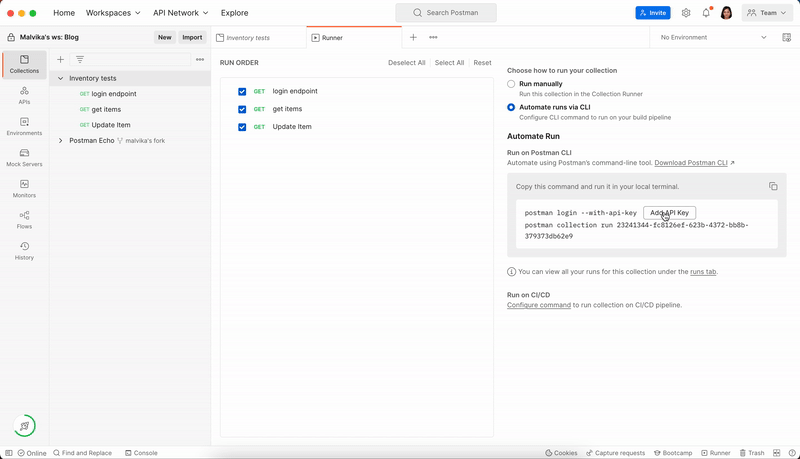Open the APIs sidebar panel
The height and width of the screenshot is (459, 800).
(24, 95)
